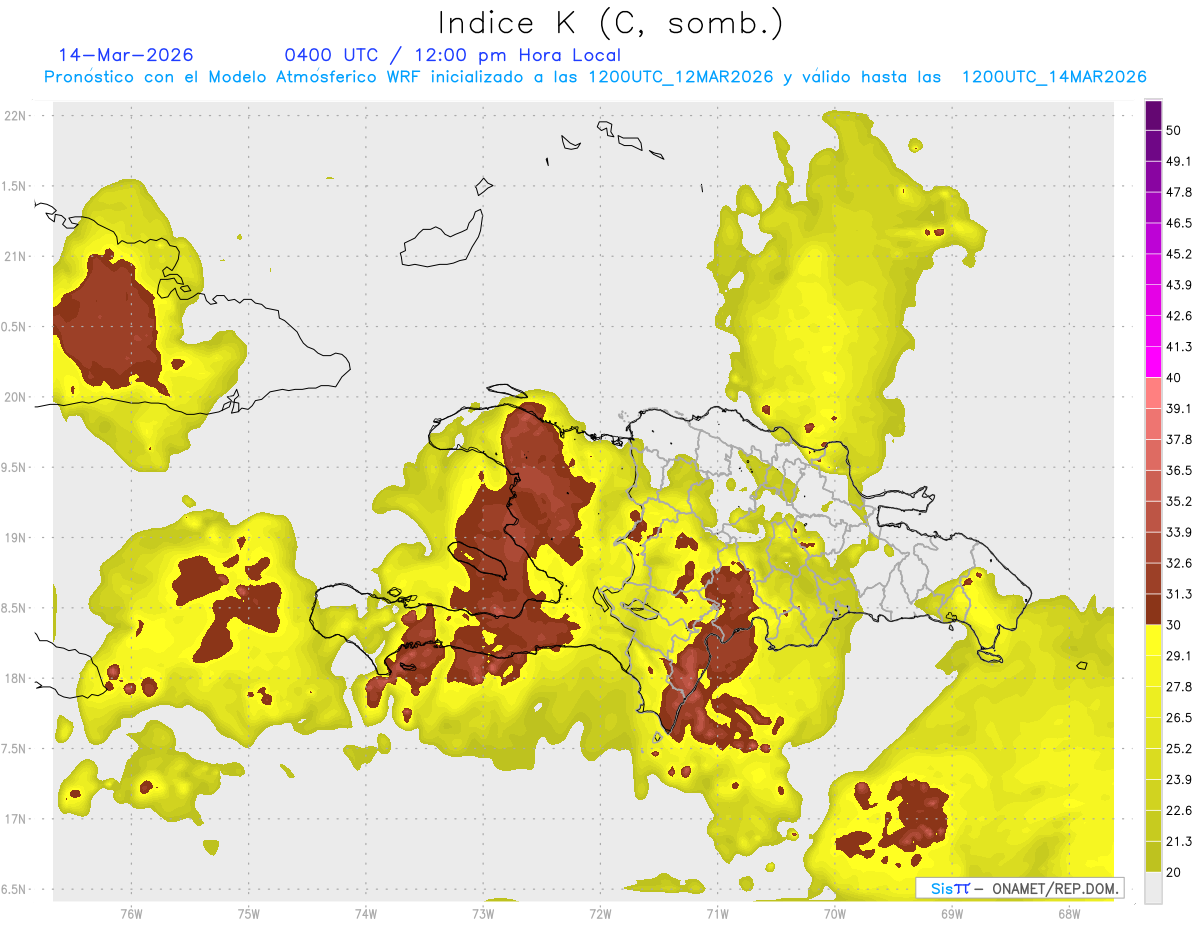Click color scale value "43.9"
Viewport: 1200px width, 927px height.
(x=1179, y=285)
